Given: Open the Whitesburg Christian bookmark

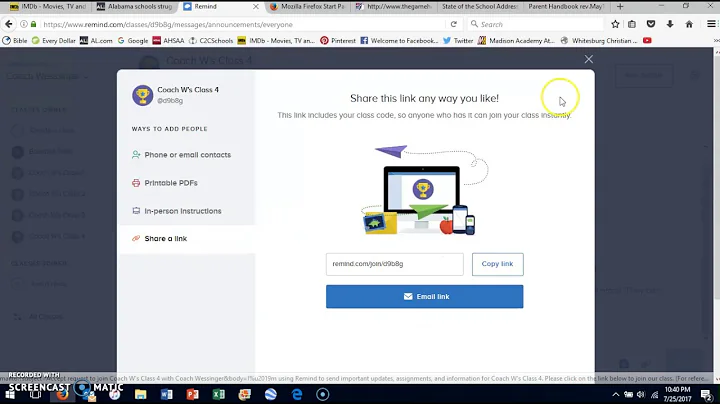Looking at the screenshot, I should pos(599,40).
